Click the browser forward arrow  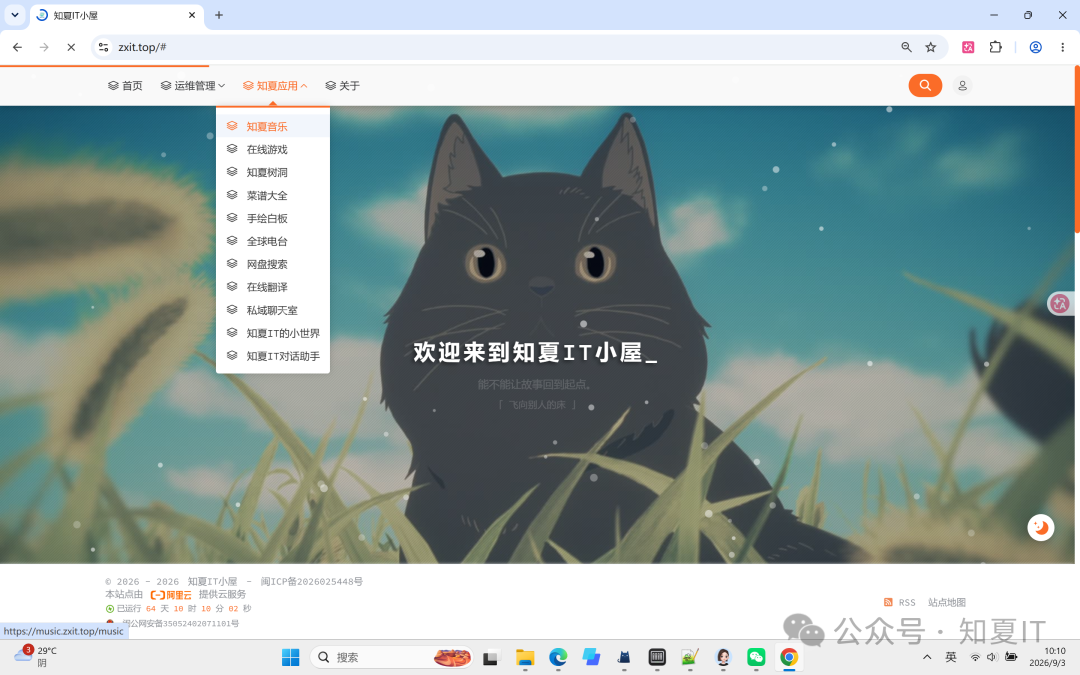pyautogui.click(x=44, y=47)
